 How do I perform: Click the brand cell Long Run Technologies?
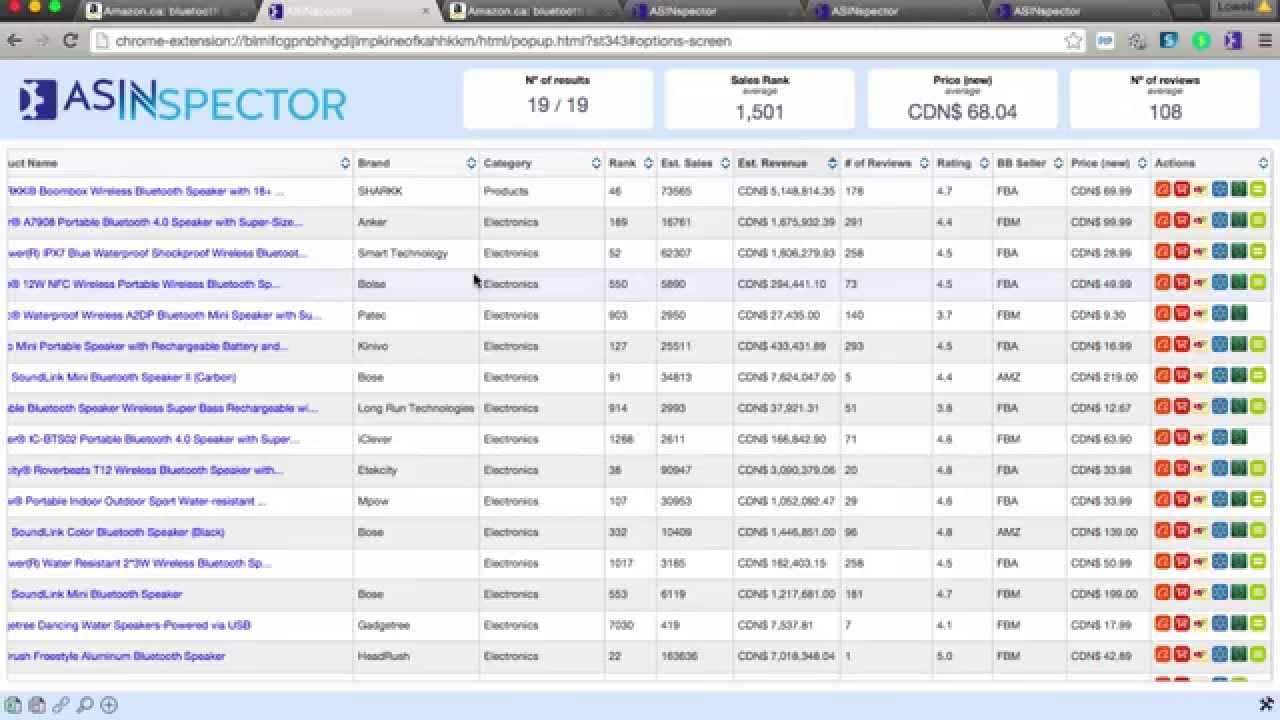click(x=416, y=408)
